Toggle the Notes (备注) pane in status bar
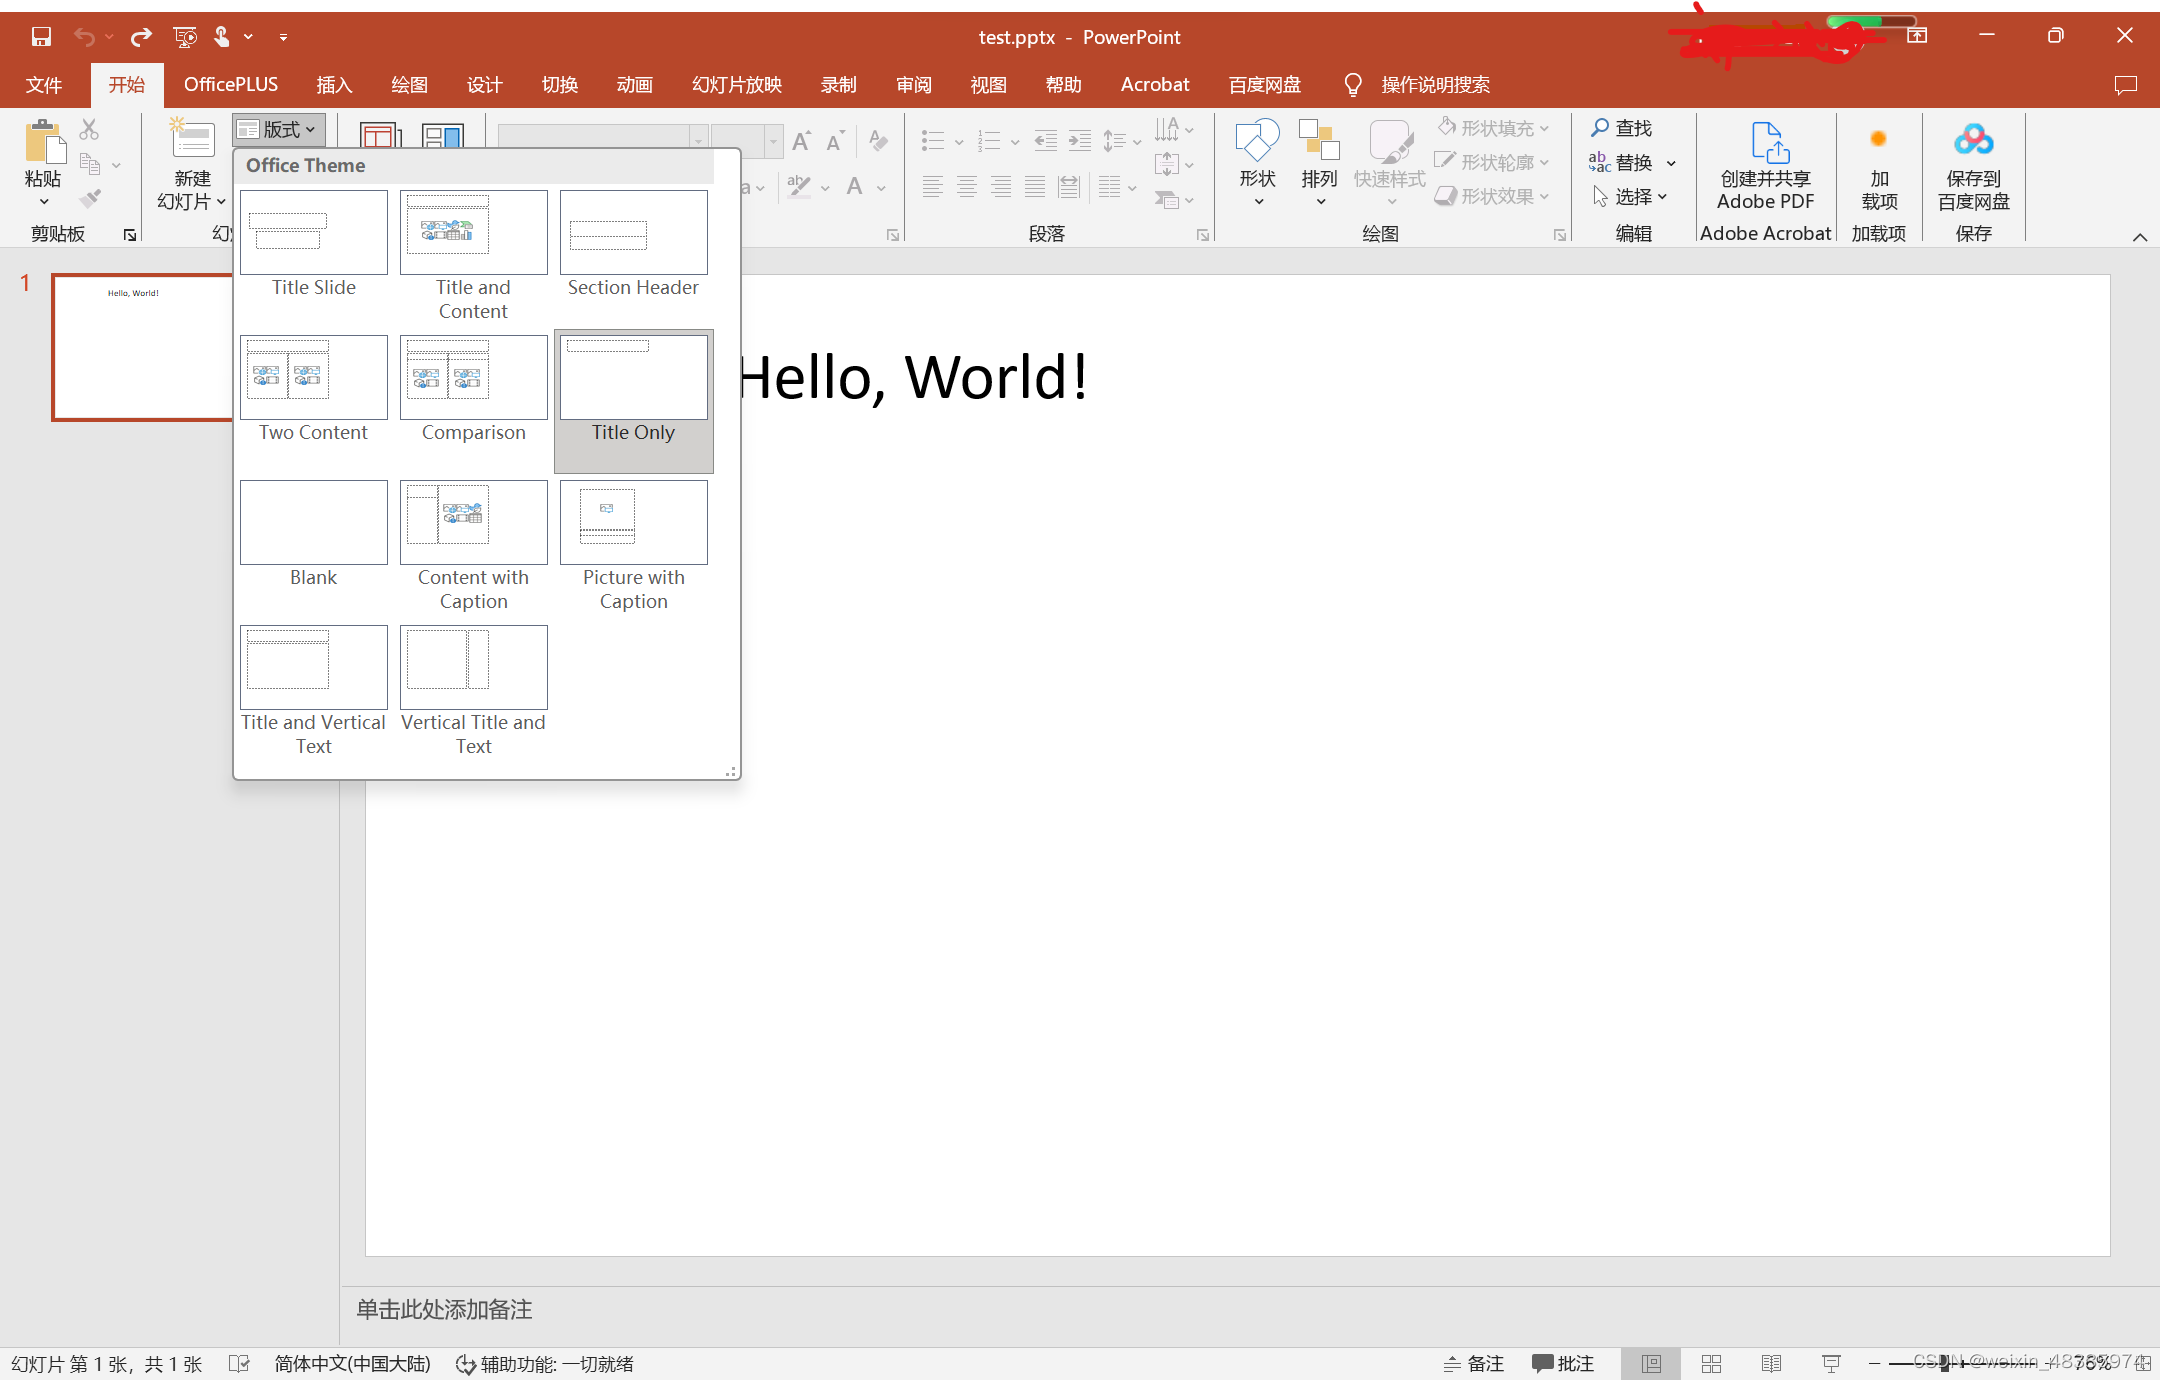 1474,1363
